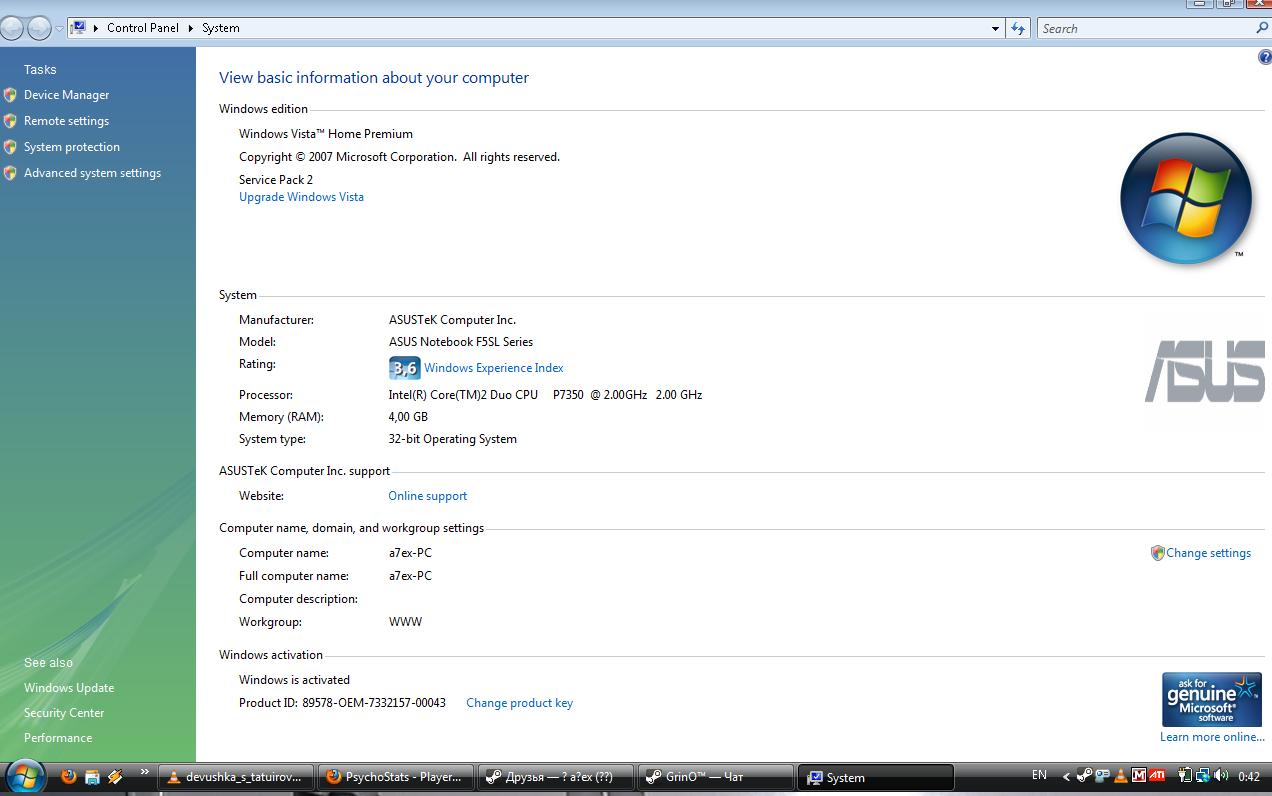Click the 'ASUS Notebook F5SL Series' model text

(x=461, y=342)
